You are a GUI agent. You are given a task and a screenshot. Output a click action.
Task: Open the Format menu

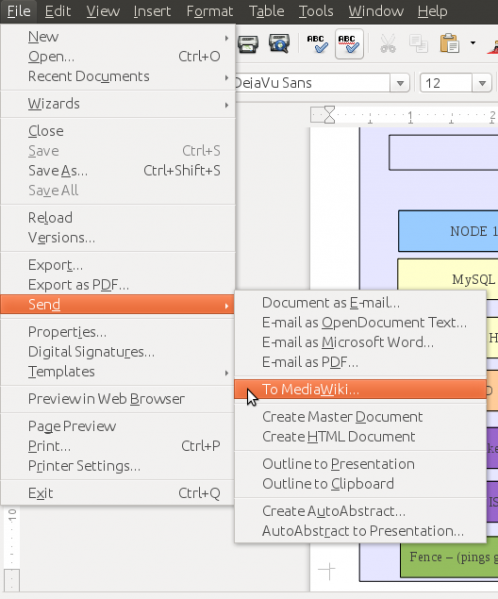point(209,11)
